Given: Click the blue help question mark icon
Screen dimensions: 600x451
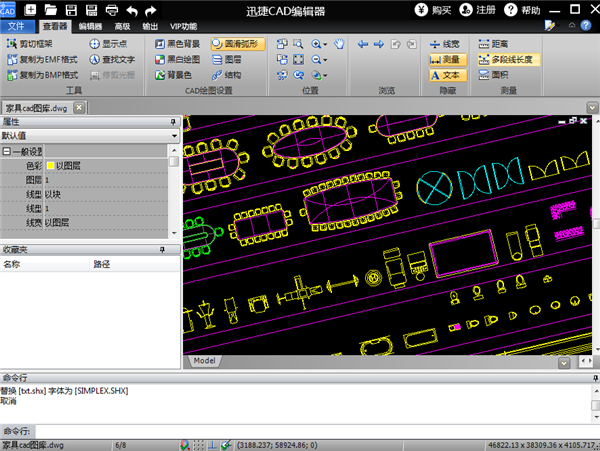Looking at the screenshot, I should (x=586, y=26).
